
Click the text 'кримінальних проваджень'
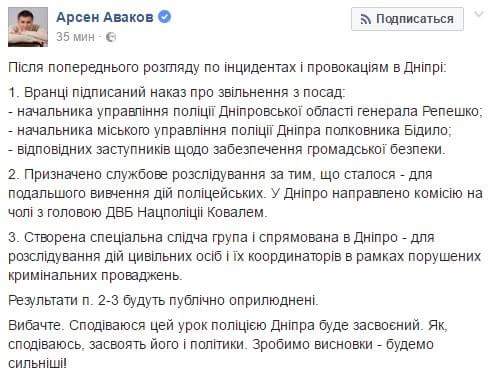click(x=95, y=276)
